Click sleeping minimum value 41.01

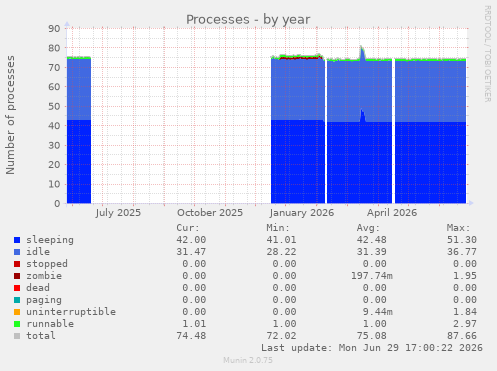point(281,240)
